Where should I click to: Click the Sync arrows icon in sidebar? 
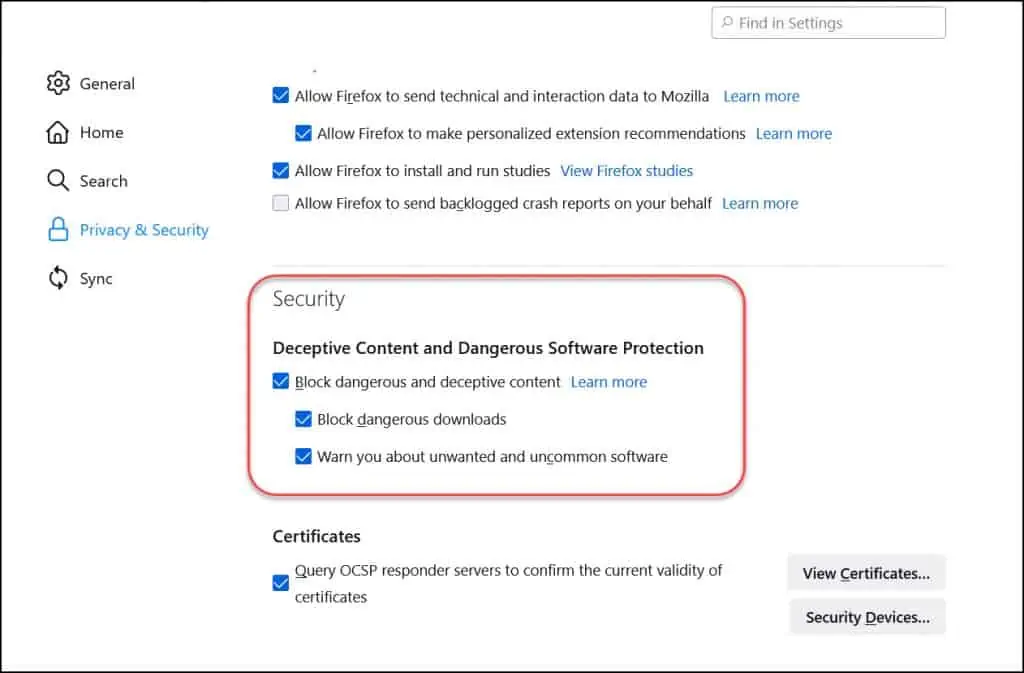(x=58, y=279)
